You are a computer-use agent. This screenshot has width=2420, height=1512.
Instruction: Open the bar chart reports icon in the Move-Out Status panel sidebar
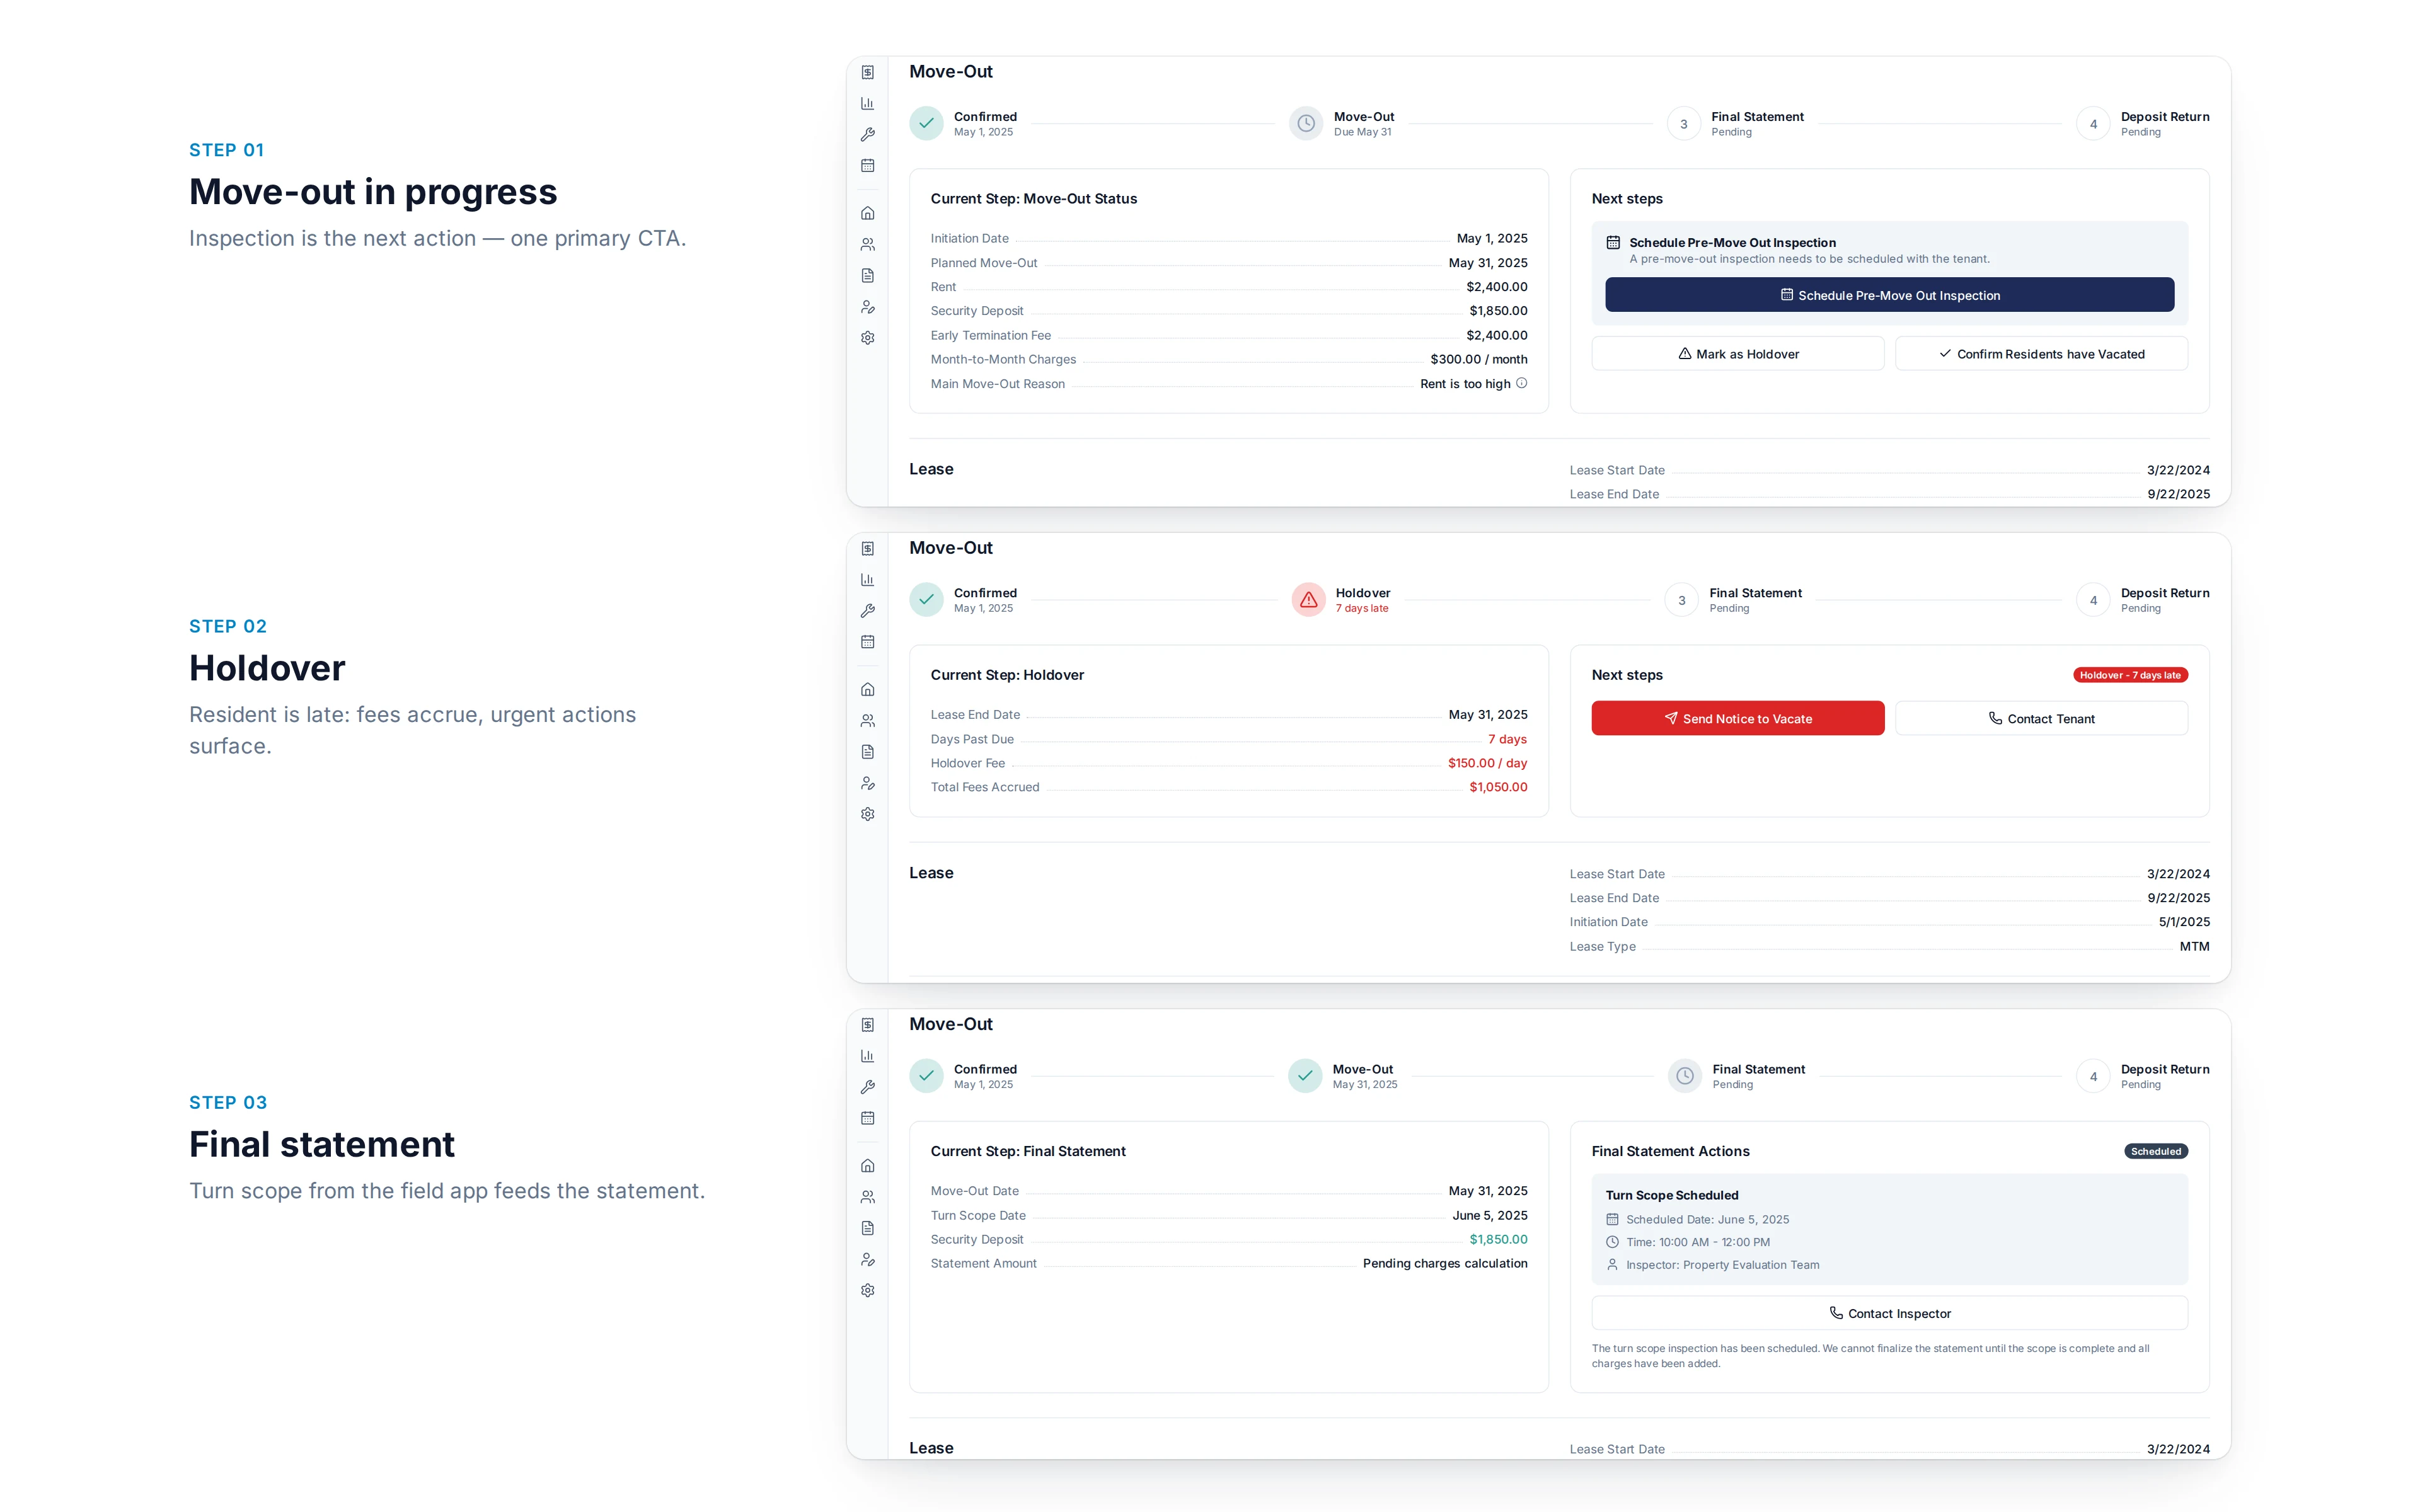tap(867, 104)
